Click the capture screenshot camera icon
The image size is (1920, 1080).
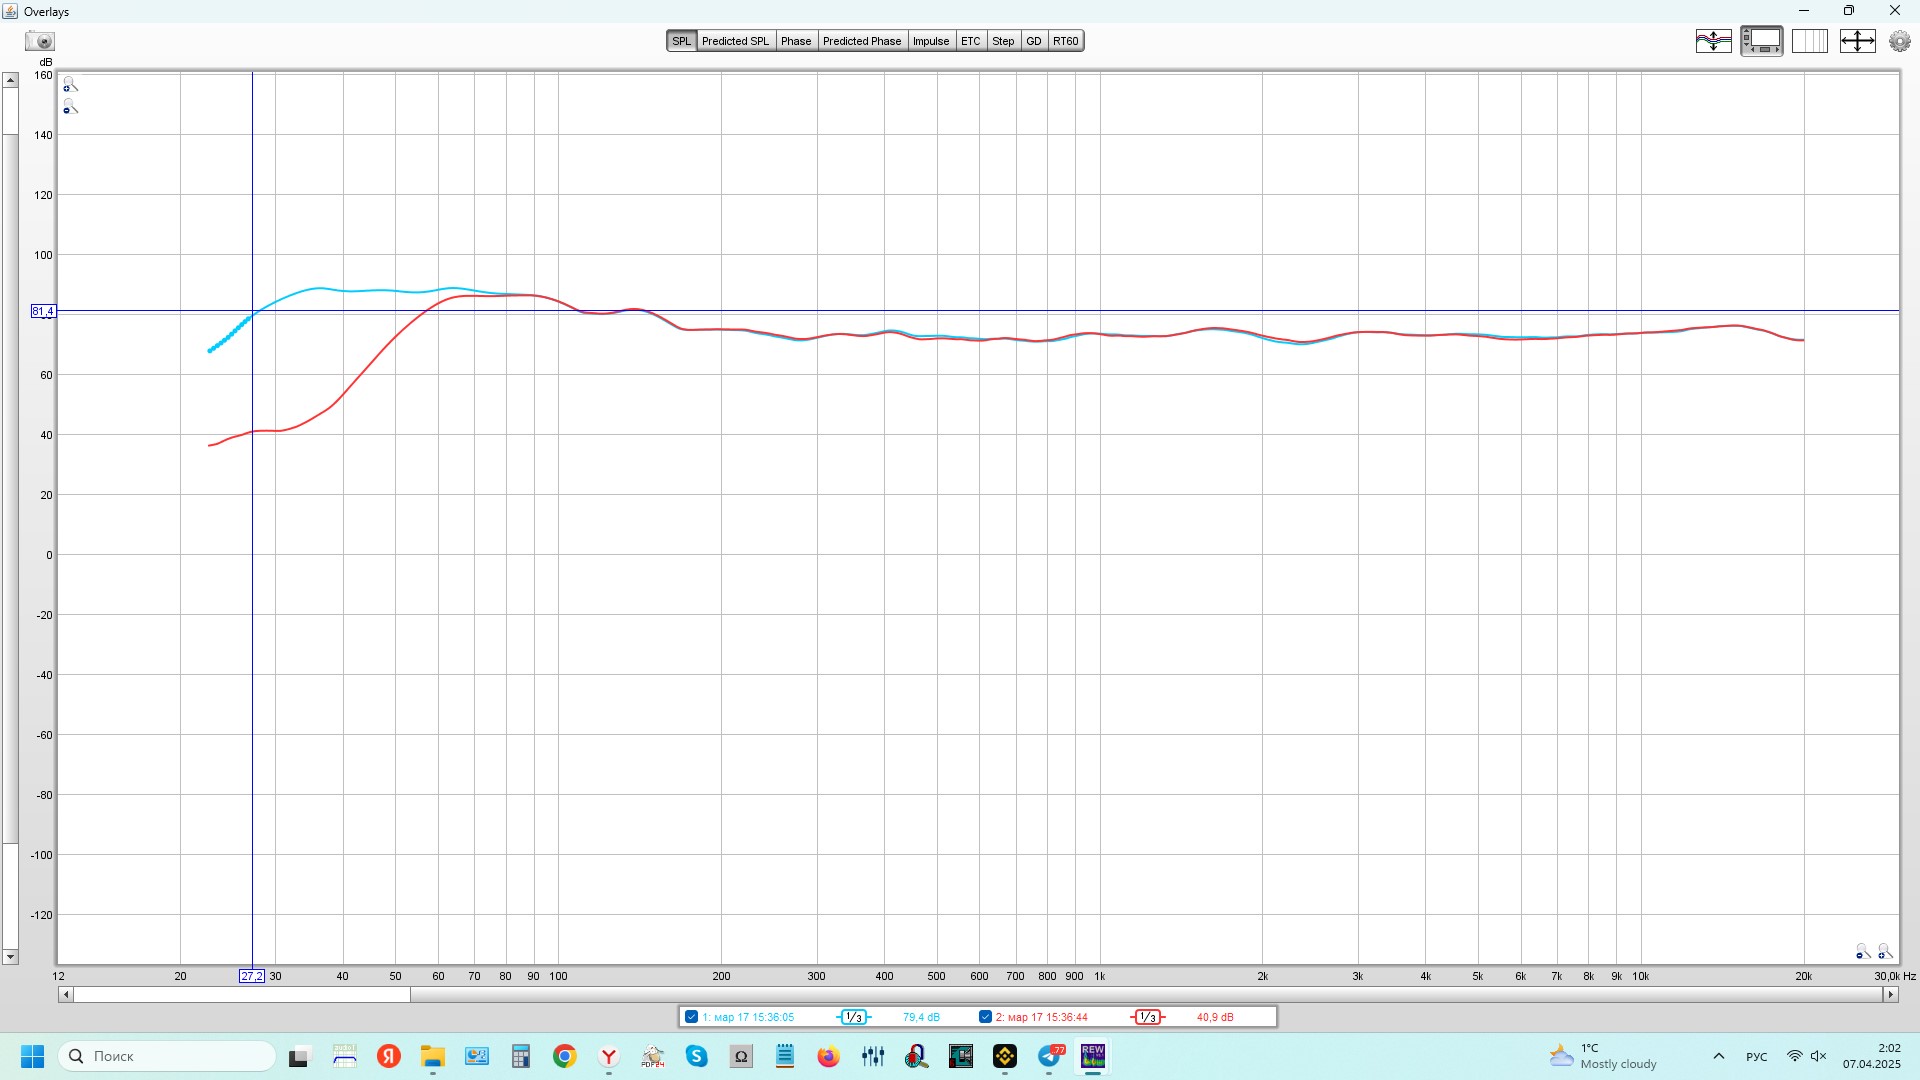tap(40, 41)
